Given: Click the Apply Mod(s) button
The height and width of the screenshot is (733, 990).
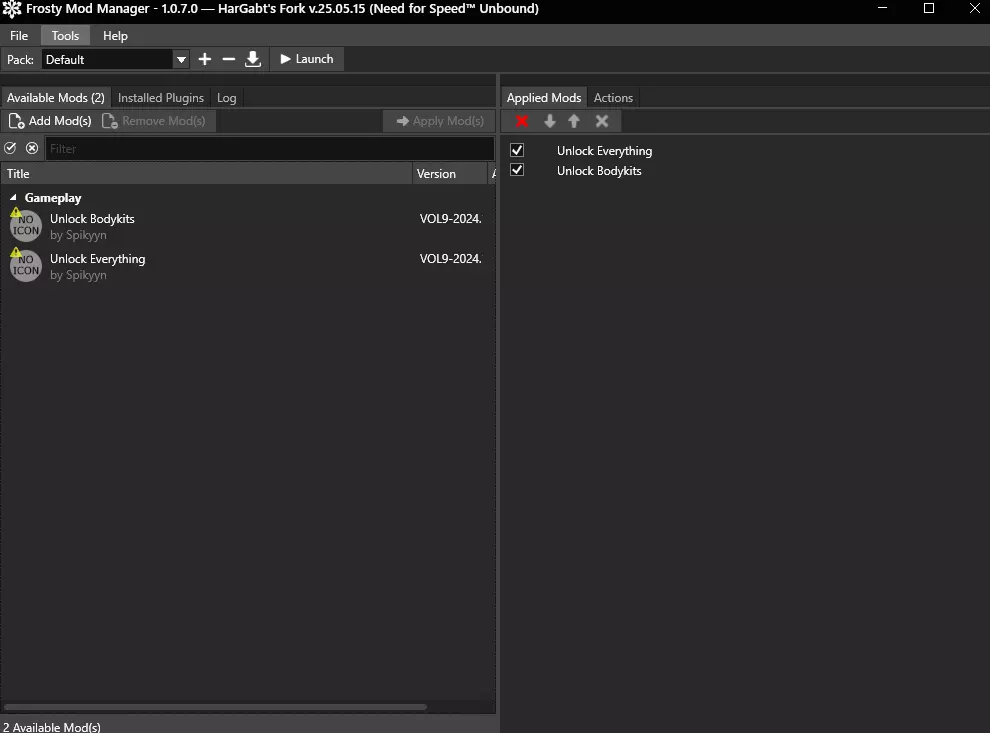Looking at the screenshot, I should coord(439,121).
